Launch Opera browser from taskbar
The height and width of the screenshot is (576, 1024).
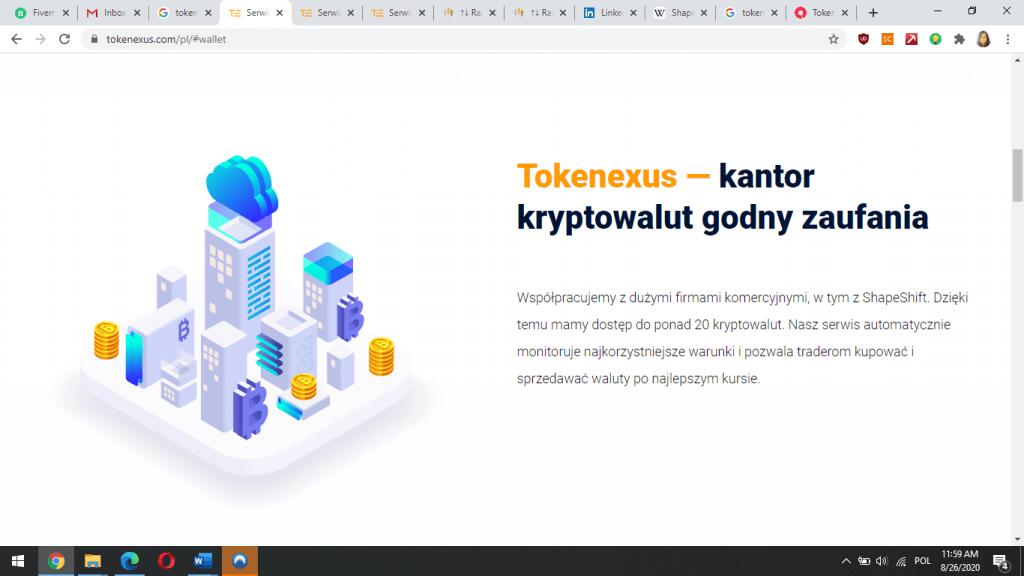point(166,561)
